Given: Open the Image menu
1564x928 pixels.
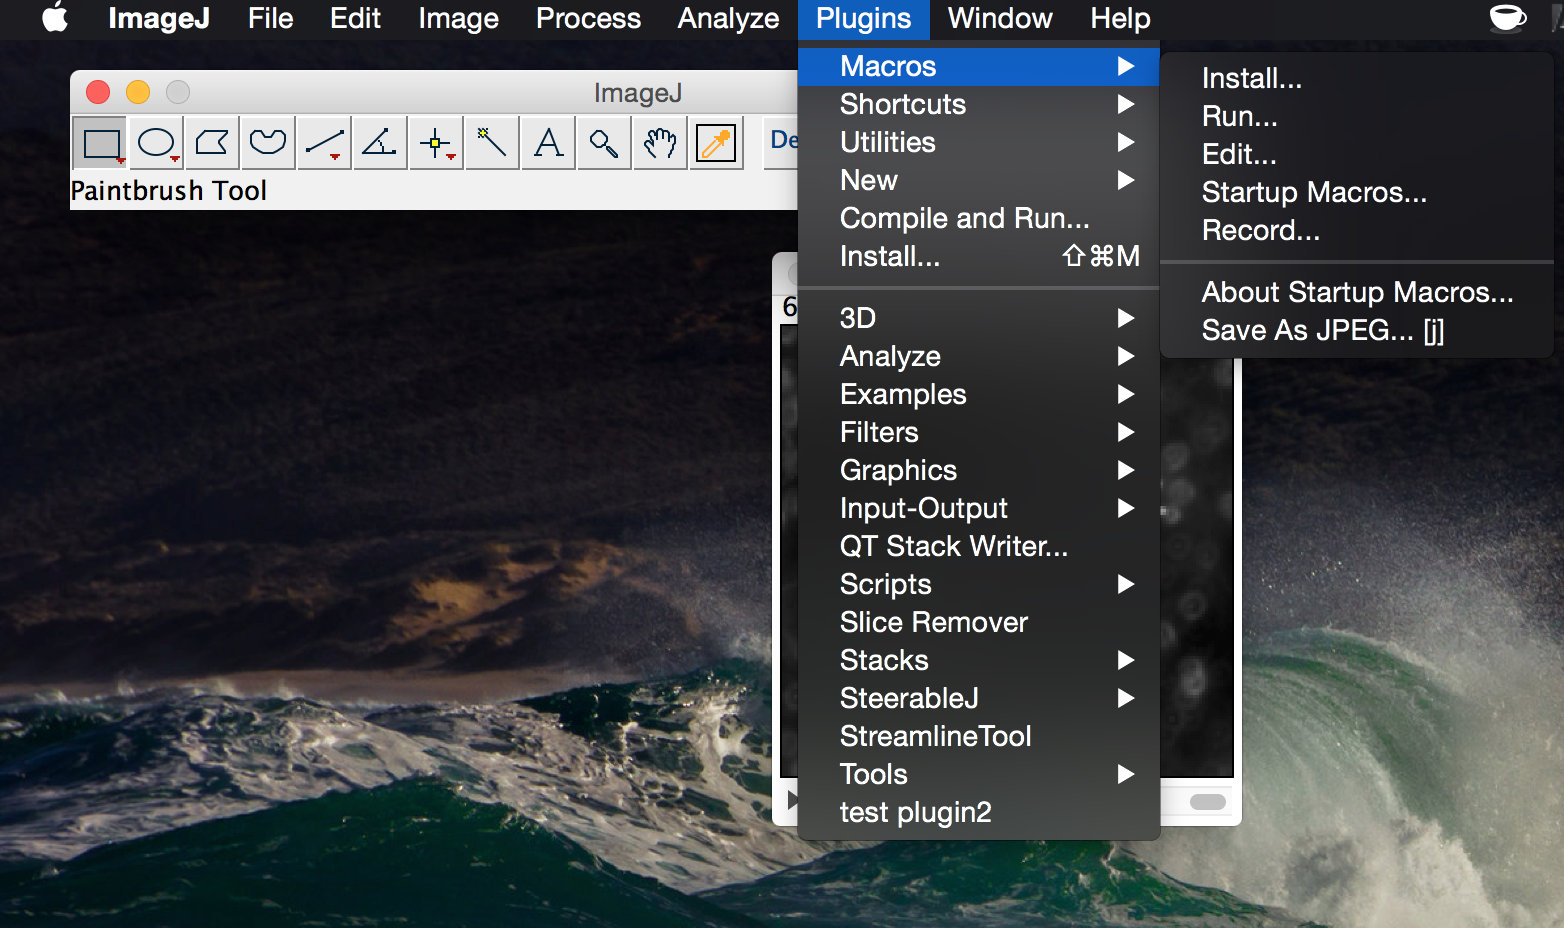Looking at the screenshot, I should [x=458, y=18].
